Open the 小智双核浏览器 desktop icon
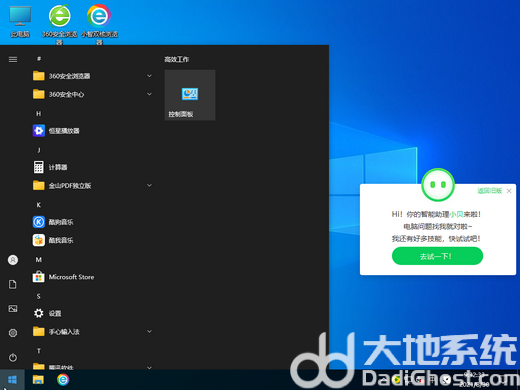The width and height of the screenshot is (520, 390). pyautogui.click(x=99, y=23)
